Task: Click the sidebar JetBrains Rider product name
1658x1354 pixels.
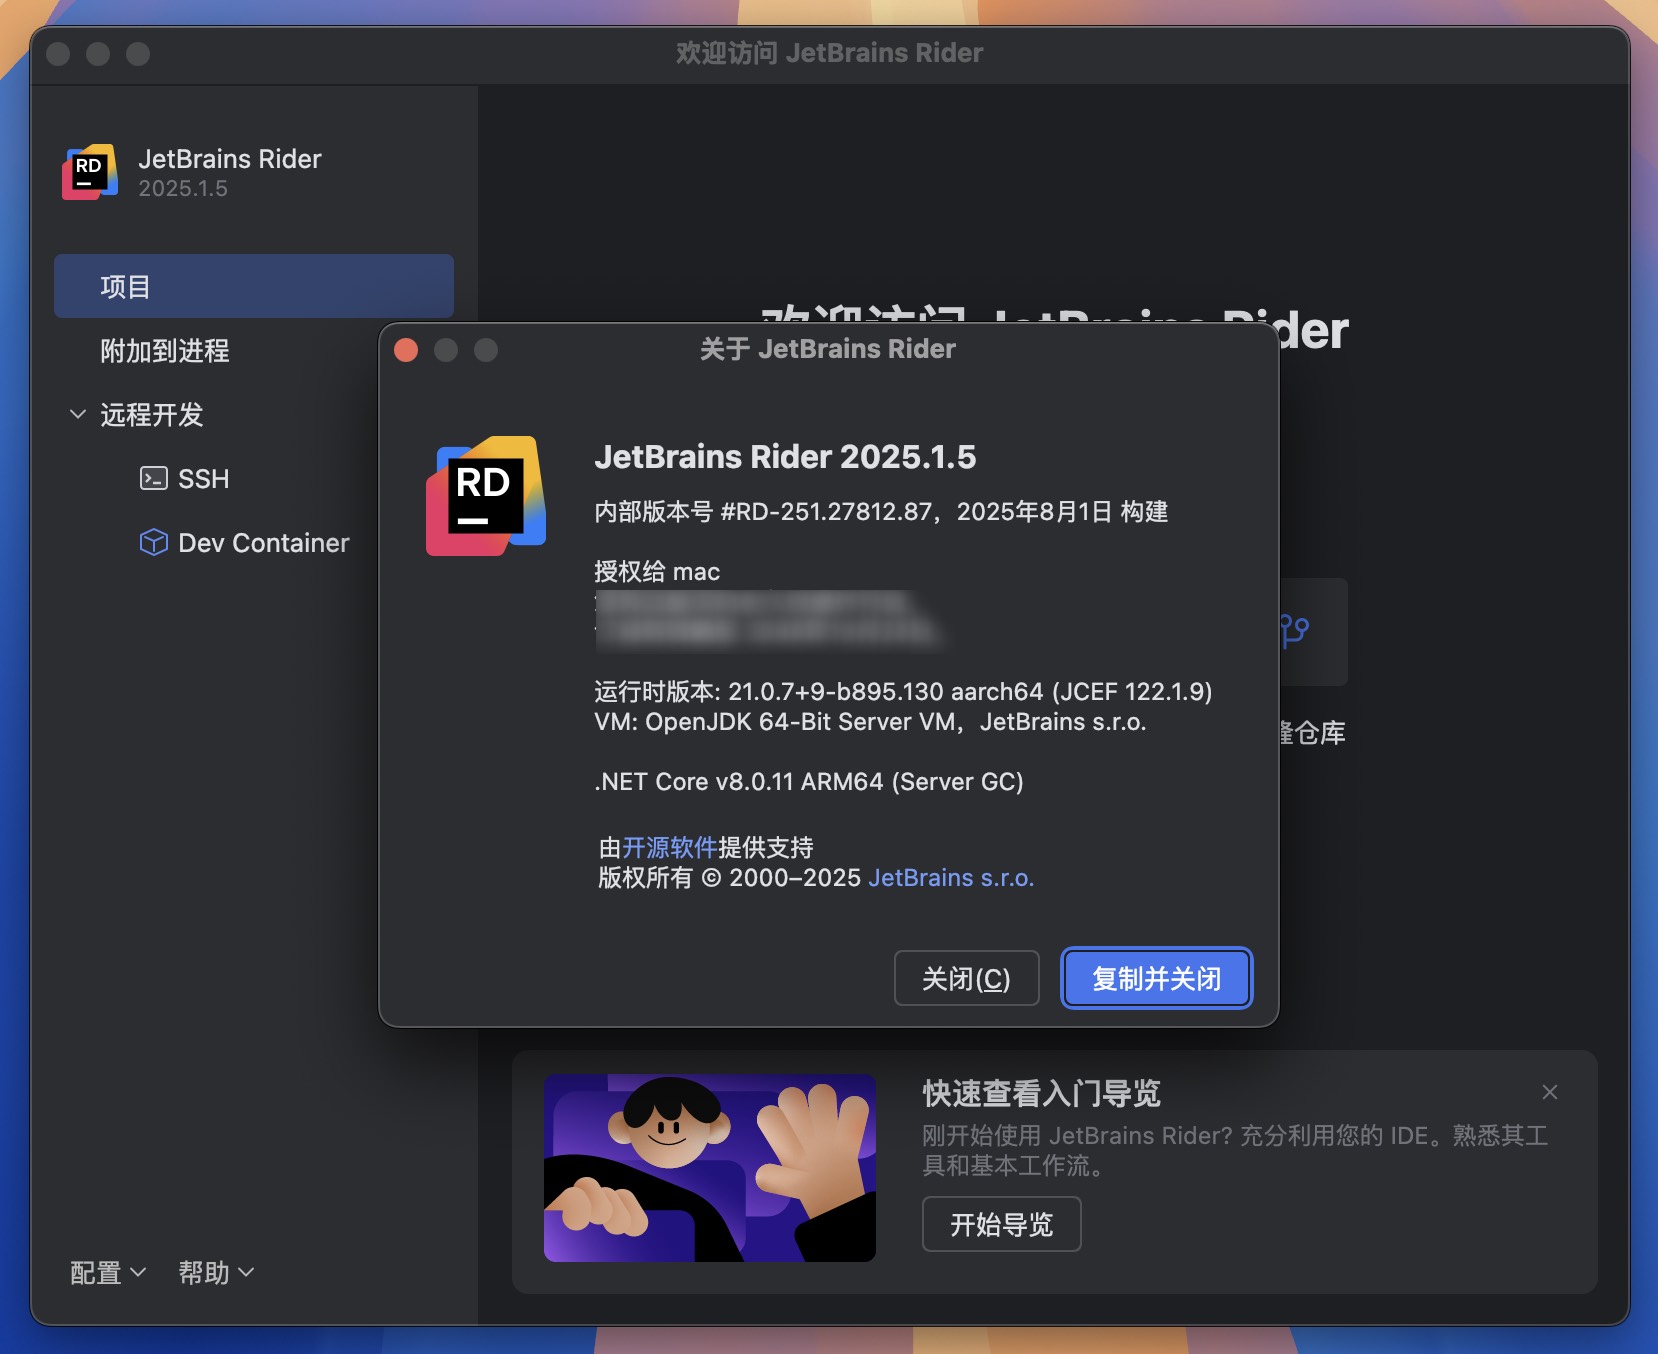Action: tap(230, 158)
